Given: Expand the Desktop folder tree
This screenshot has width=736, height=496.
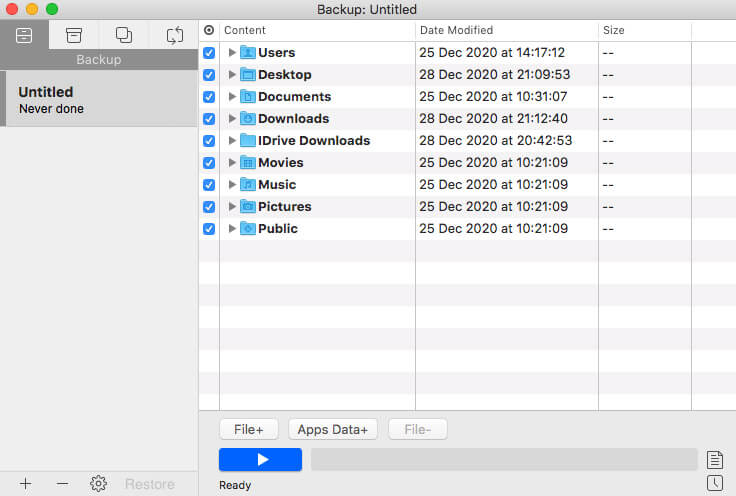Looking at the screenshot, I should click(232, 75).
